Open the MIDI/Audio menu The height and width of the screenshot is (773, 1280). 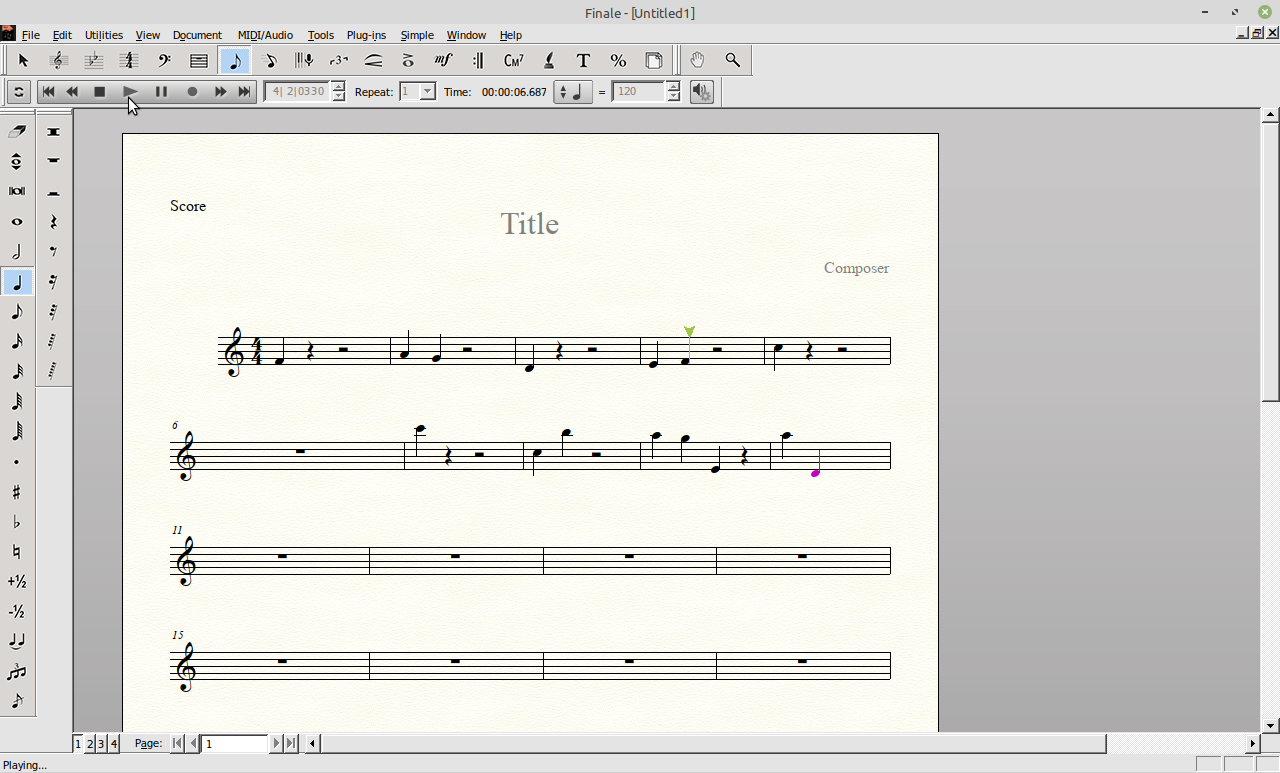pyautogui.click(x=265, y=35)
